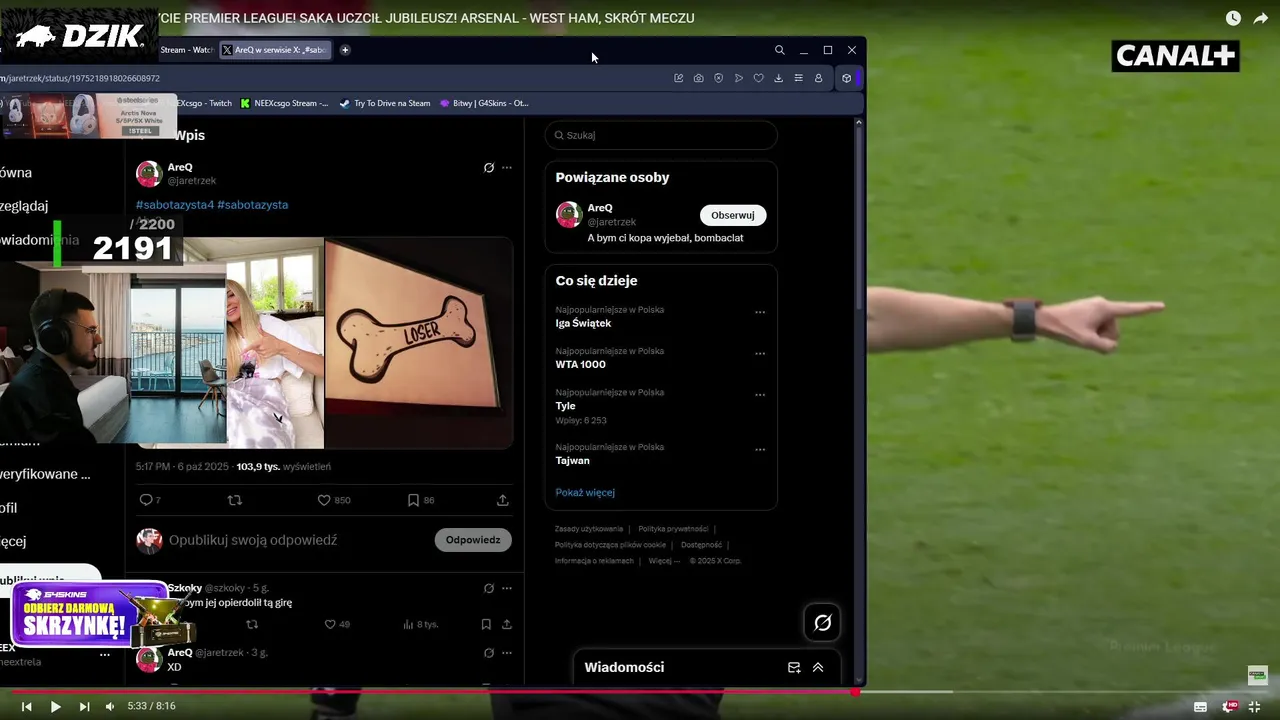Open browser downloads icon

[778, 78]
